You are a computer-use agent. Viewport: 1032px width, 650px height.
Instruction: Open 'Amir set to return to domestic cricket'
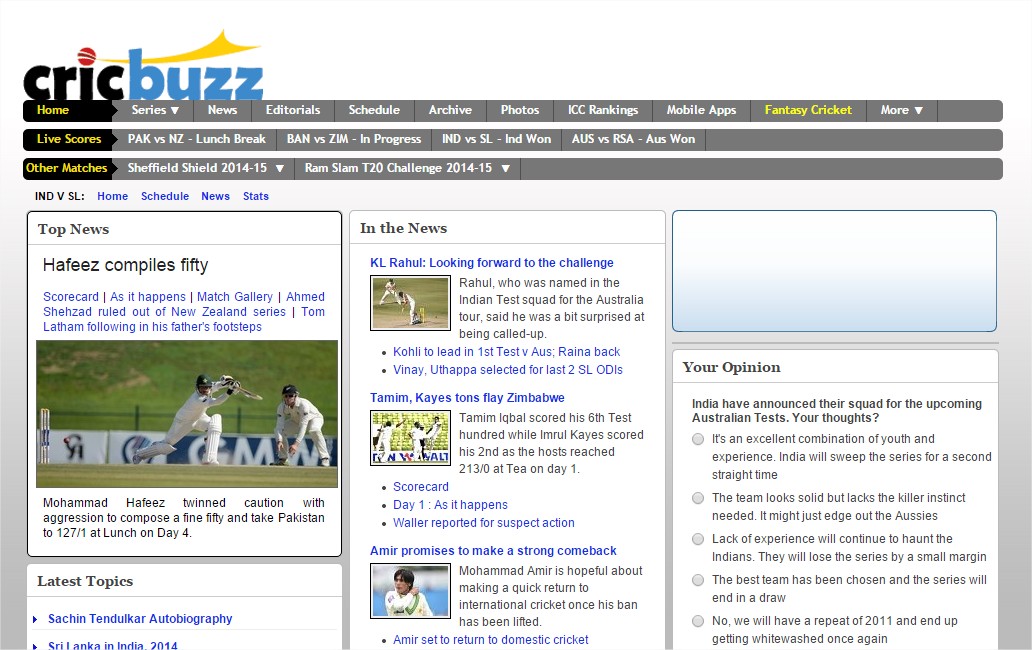pos(490,639)
